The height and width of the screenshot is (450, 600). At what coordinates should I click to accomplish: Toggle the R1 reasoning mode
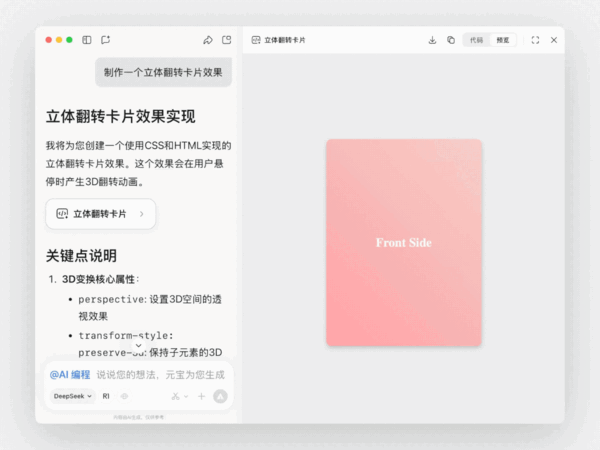pos(106,396)
